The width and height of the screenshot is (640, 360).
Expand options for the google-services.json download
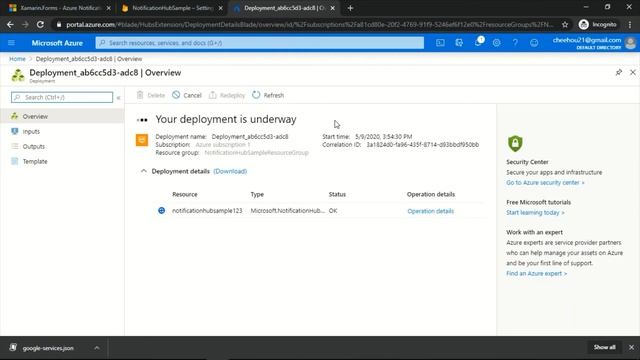pyautogui.click(x=97, y=348)
